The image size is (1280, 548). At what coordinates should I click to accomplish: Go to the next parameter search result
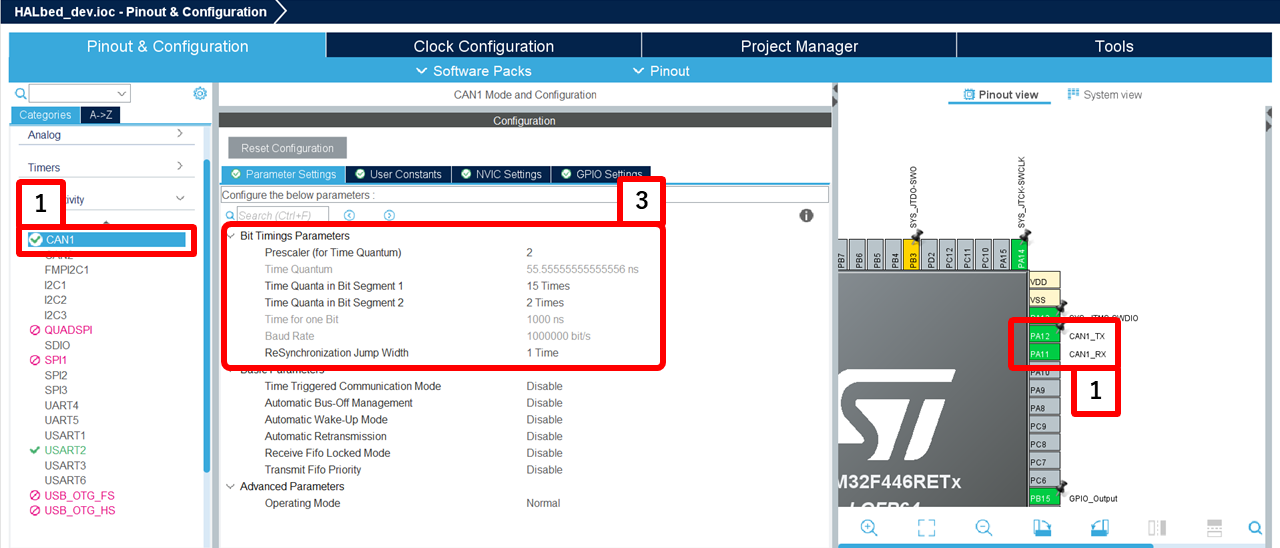coord(389,215)
